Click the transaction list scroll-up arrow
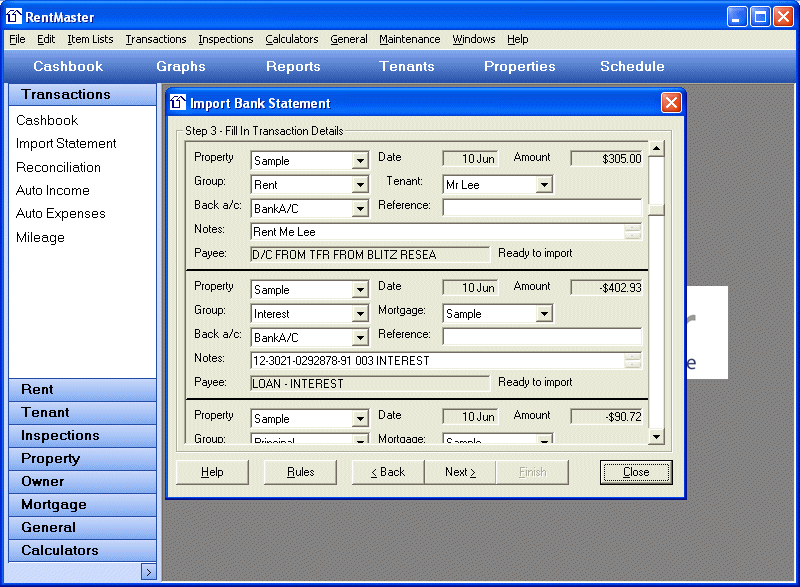800x587 pixels. (x=657, y=149)
